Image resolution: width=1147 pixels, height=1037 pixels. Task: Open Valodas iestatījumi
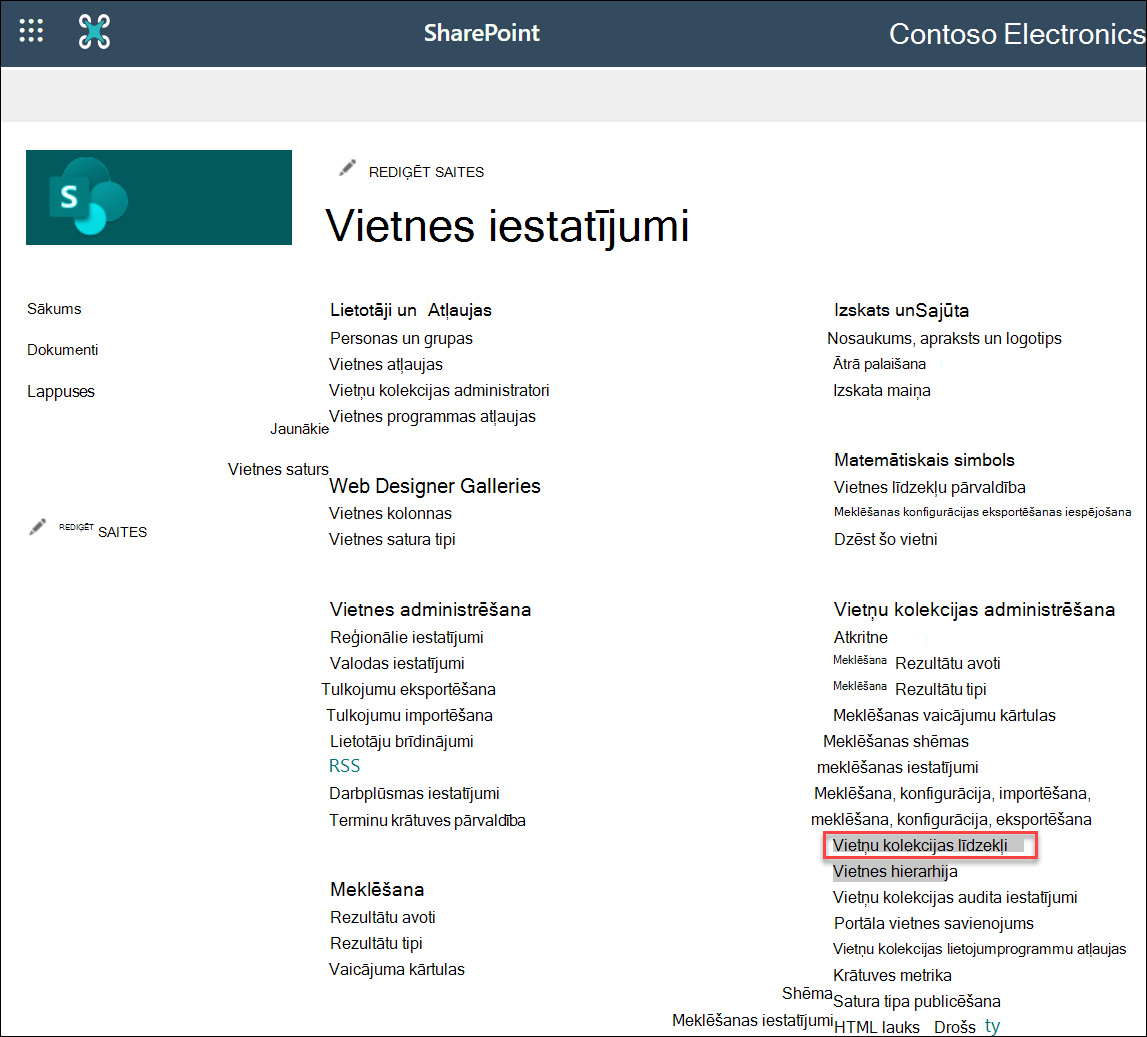click(397, 663)
